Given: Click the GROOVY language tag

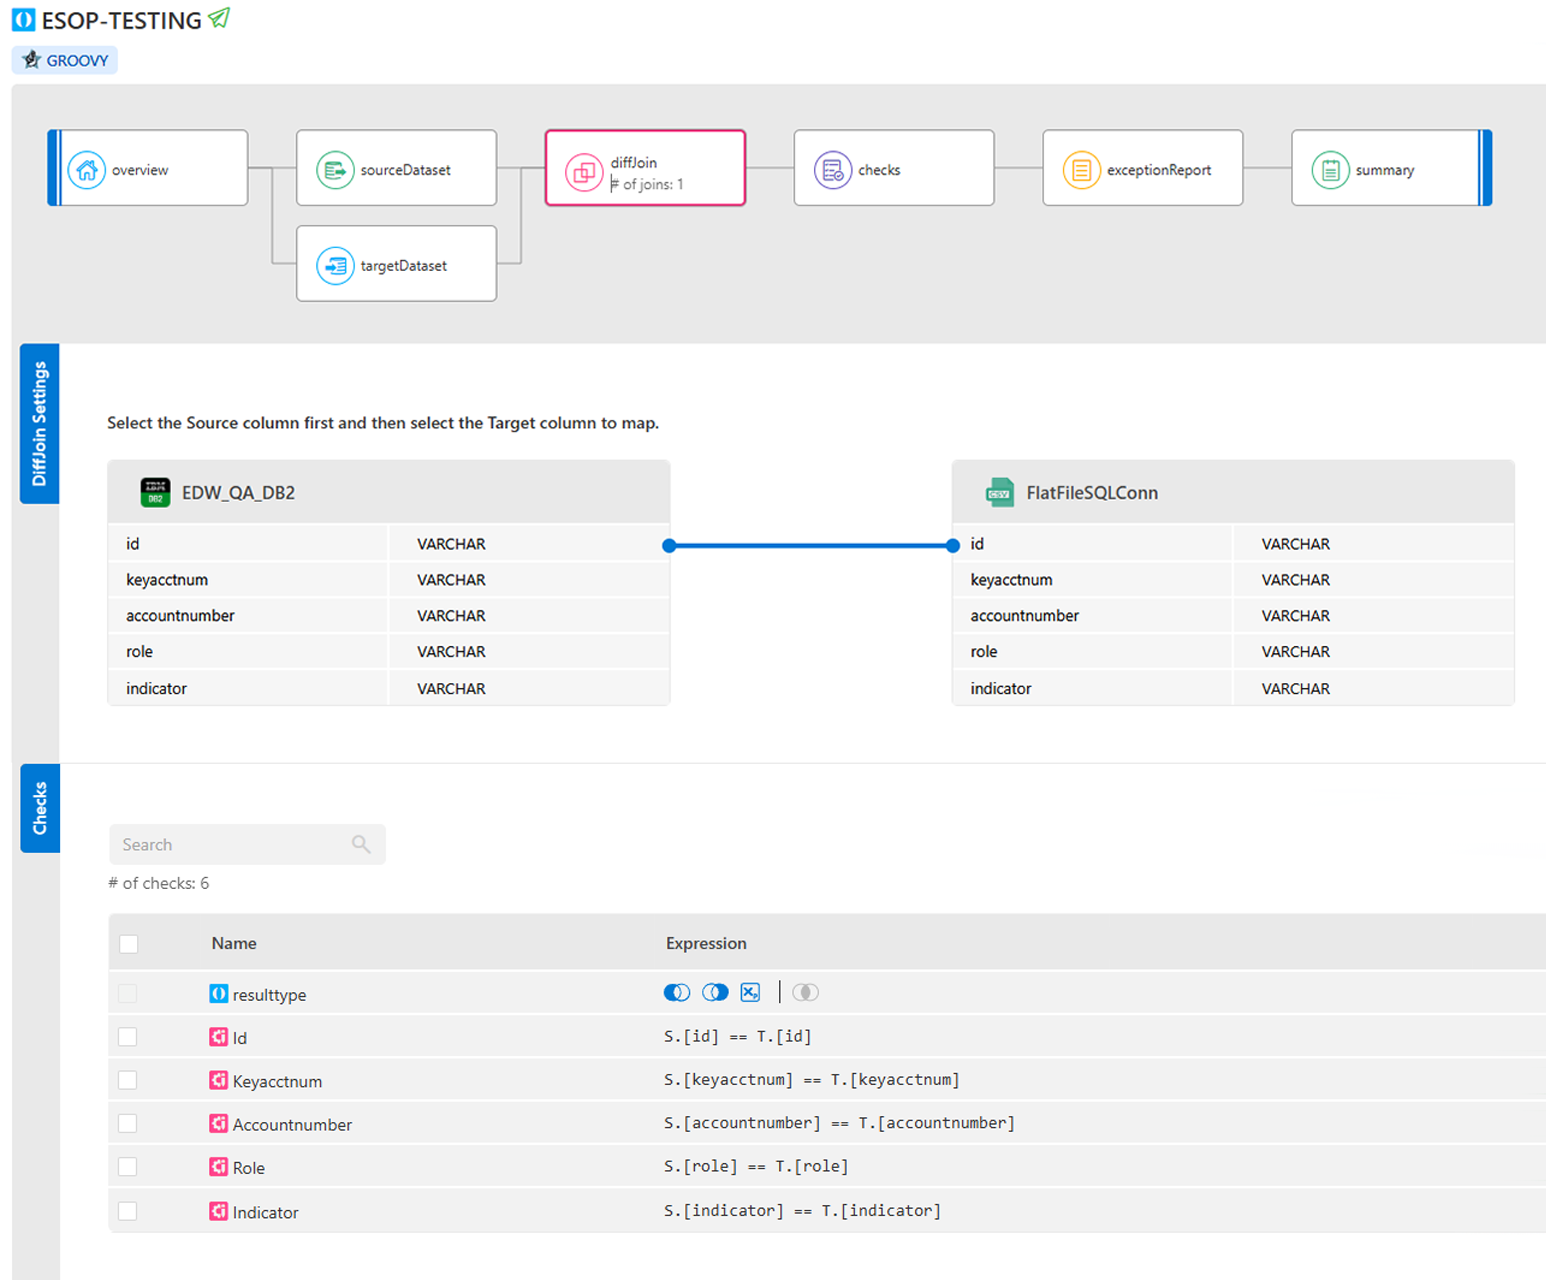Looking at the screenshot, I should coord(65,60).
